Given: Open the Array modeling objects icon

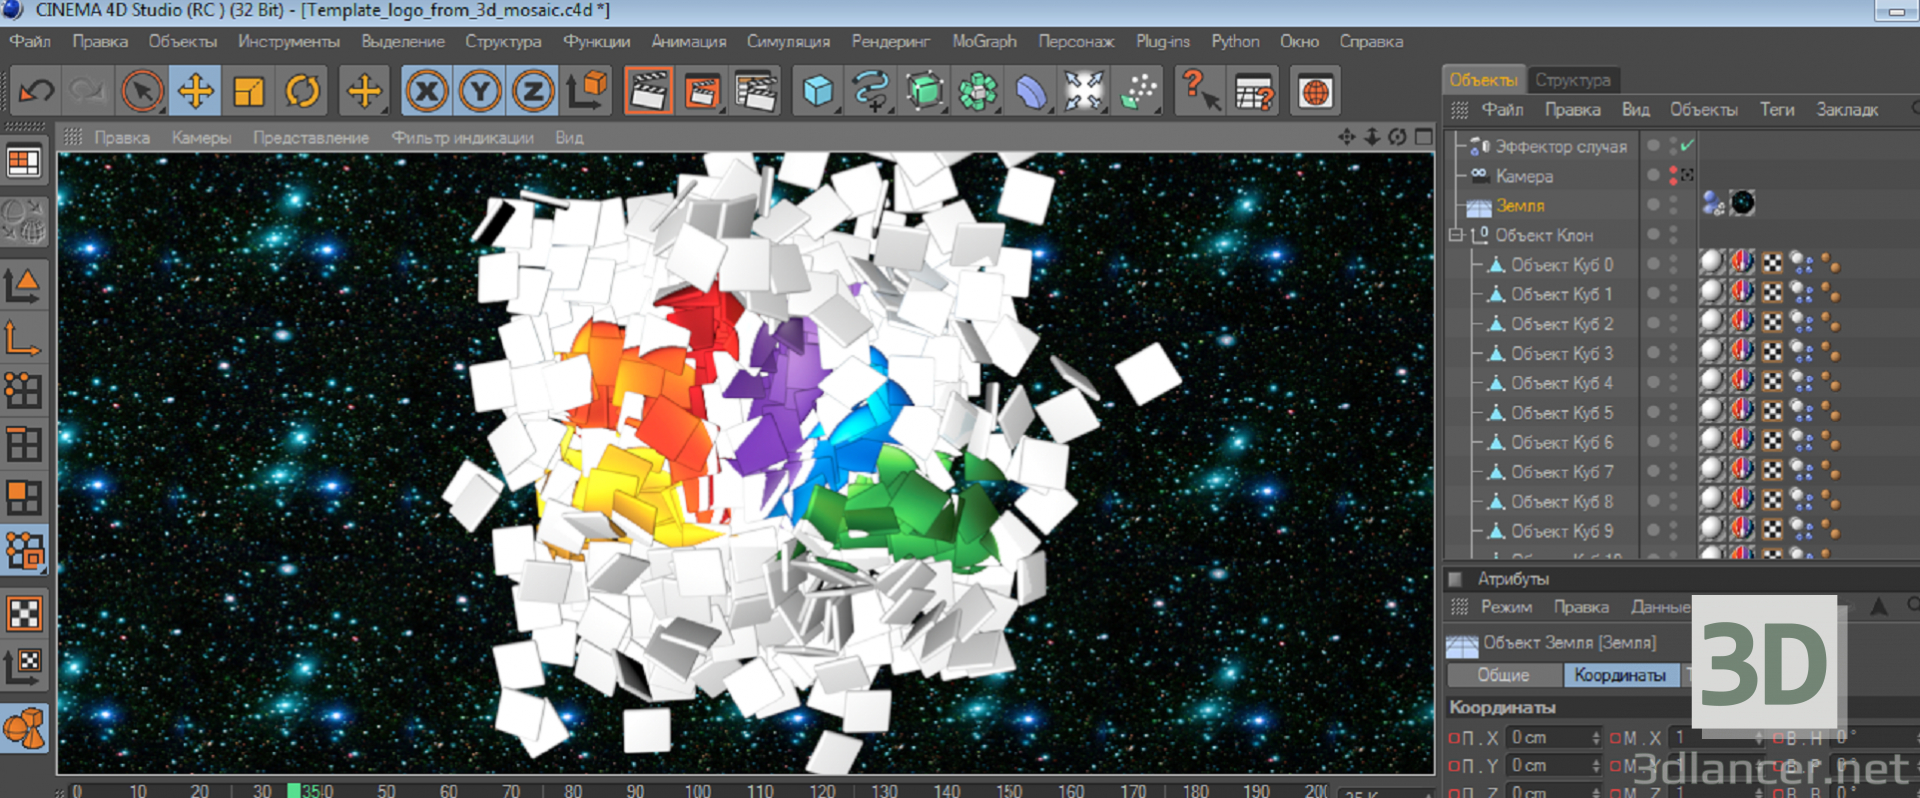Looking at the screenshot, I should tap(978, 92).
